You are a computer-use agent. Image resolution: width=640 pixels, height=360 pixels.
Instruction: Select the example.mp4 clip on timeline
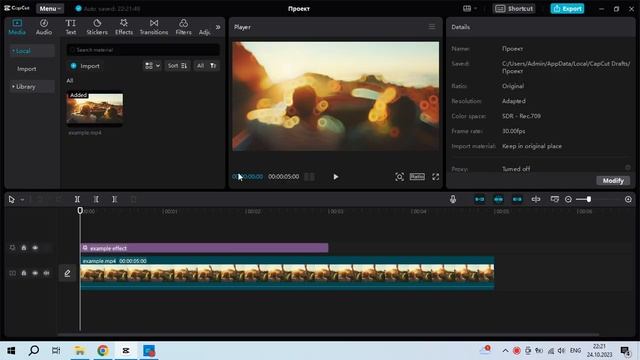coord(287,273)
